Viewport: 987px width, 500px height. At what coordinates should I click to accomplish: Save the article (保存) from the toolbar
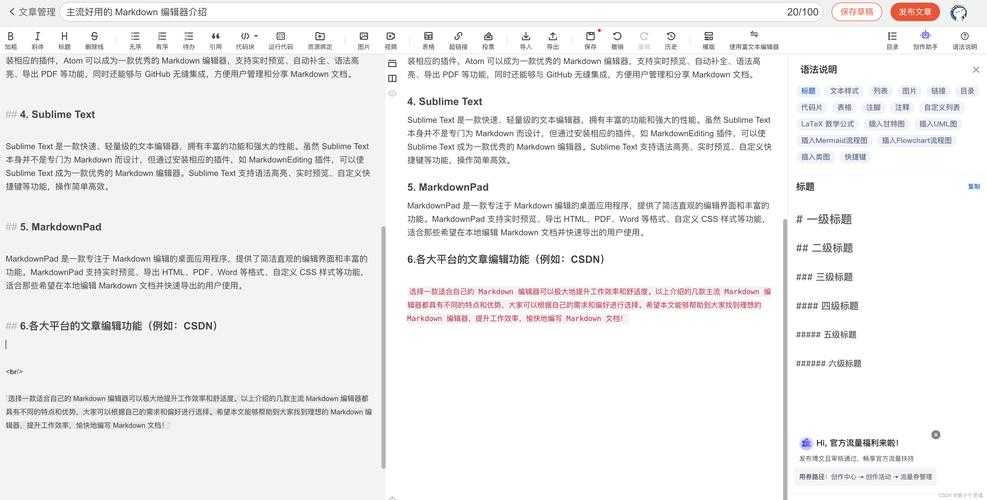pos(590,40)
